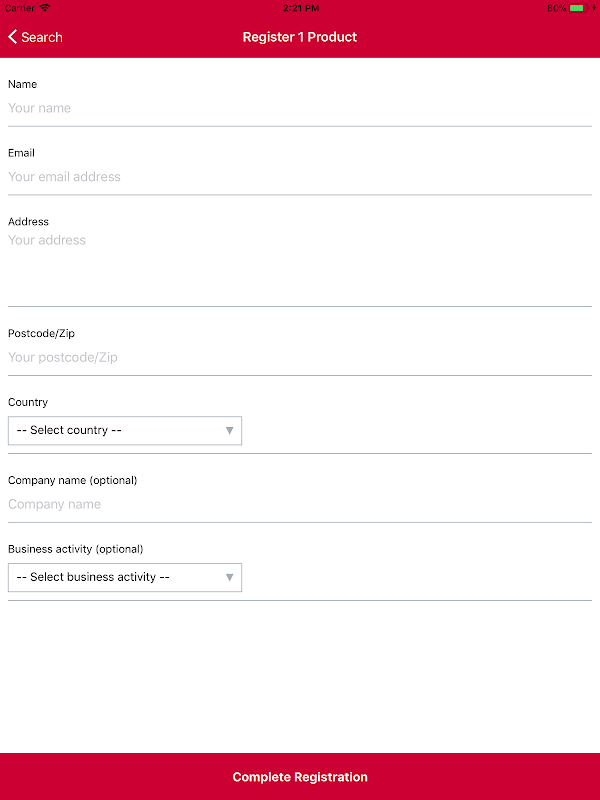Click the Country label text
Image resolution: width=600 pixels, height=800 pixels.
tap(28, 402)
